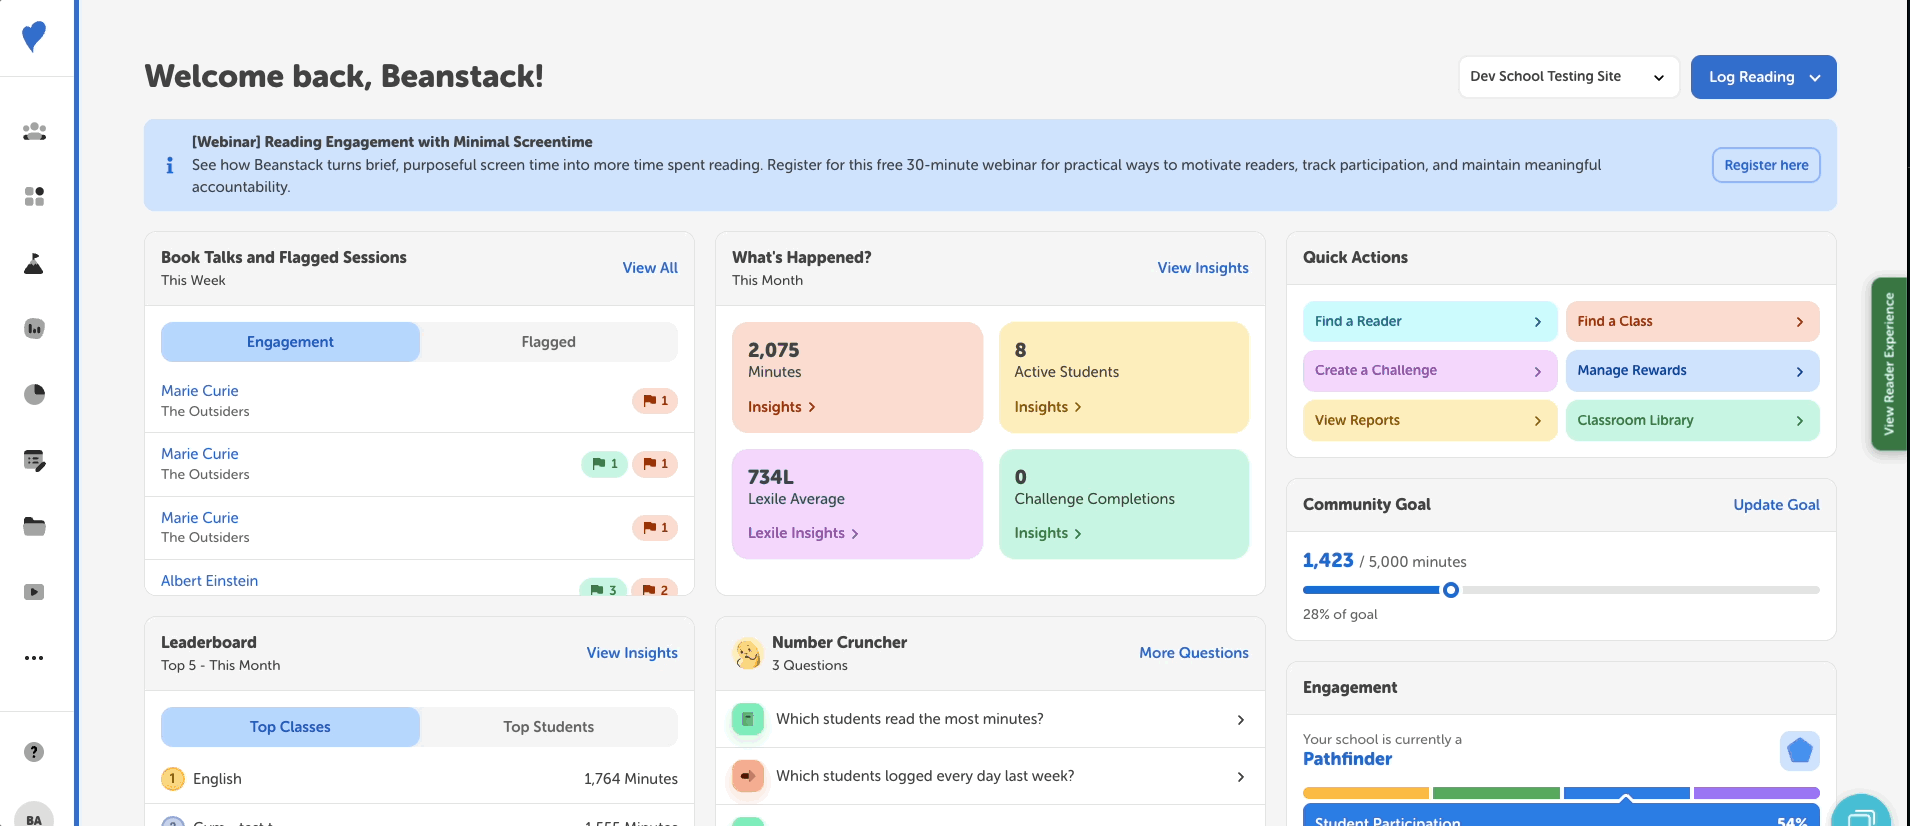Open the Find a Reader quick action
The height and width of the screenshot is (826, 1910).
coord(1429,321)
